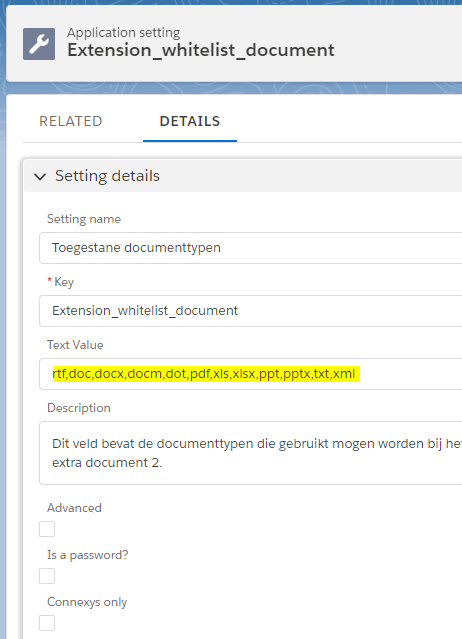The image size is (462, 639).
Task: Toggle the Advanced checkbox
Action: 47,529
